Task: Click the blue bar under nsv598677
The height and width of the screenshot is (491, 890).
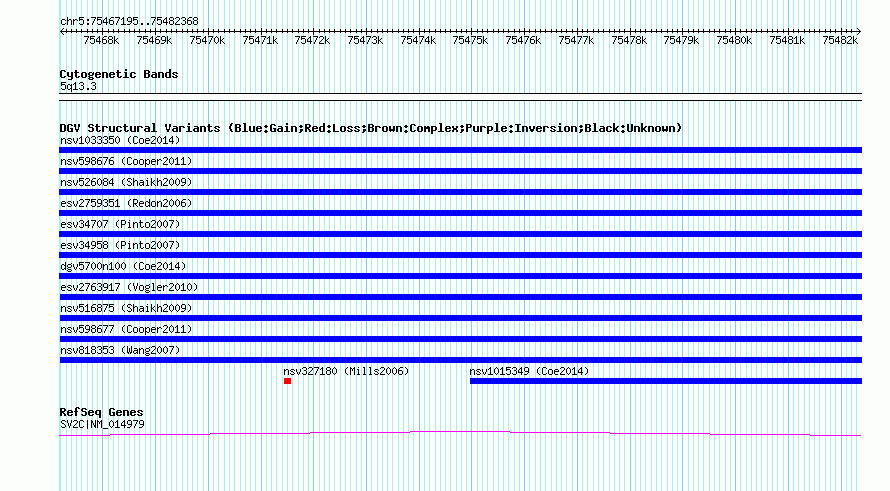Action: (460, 339)
